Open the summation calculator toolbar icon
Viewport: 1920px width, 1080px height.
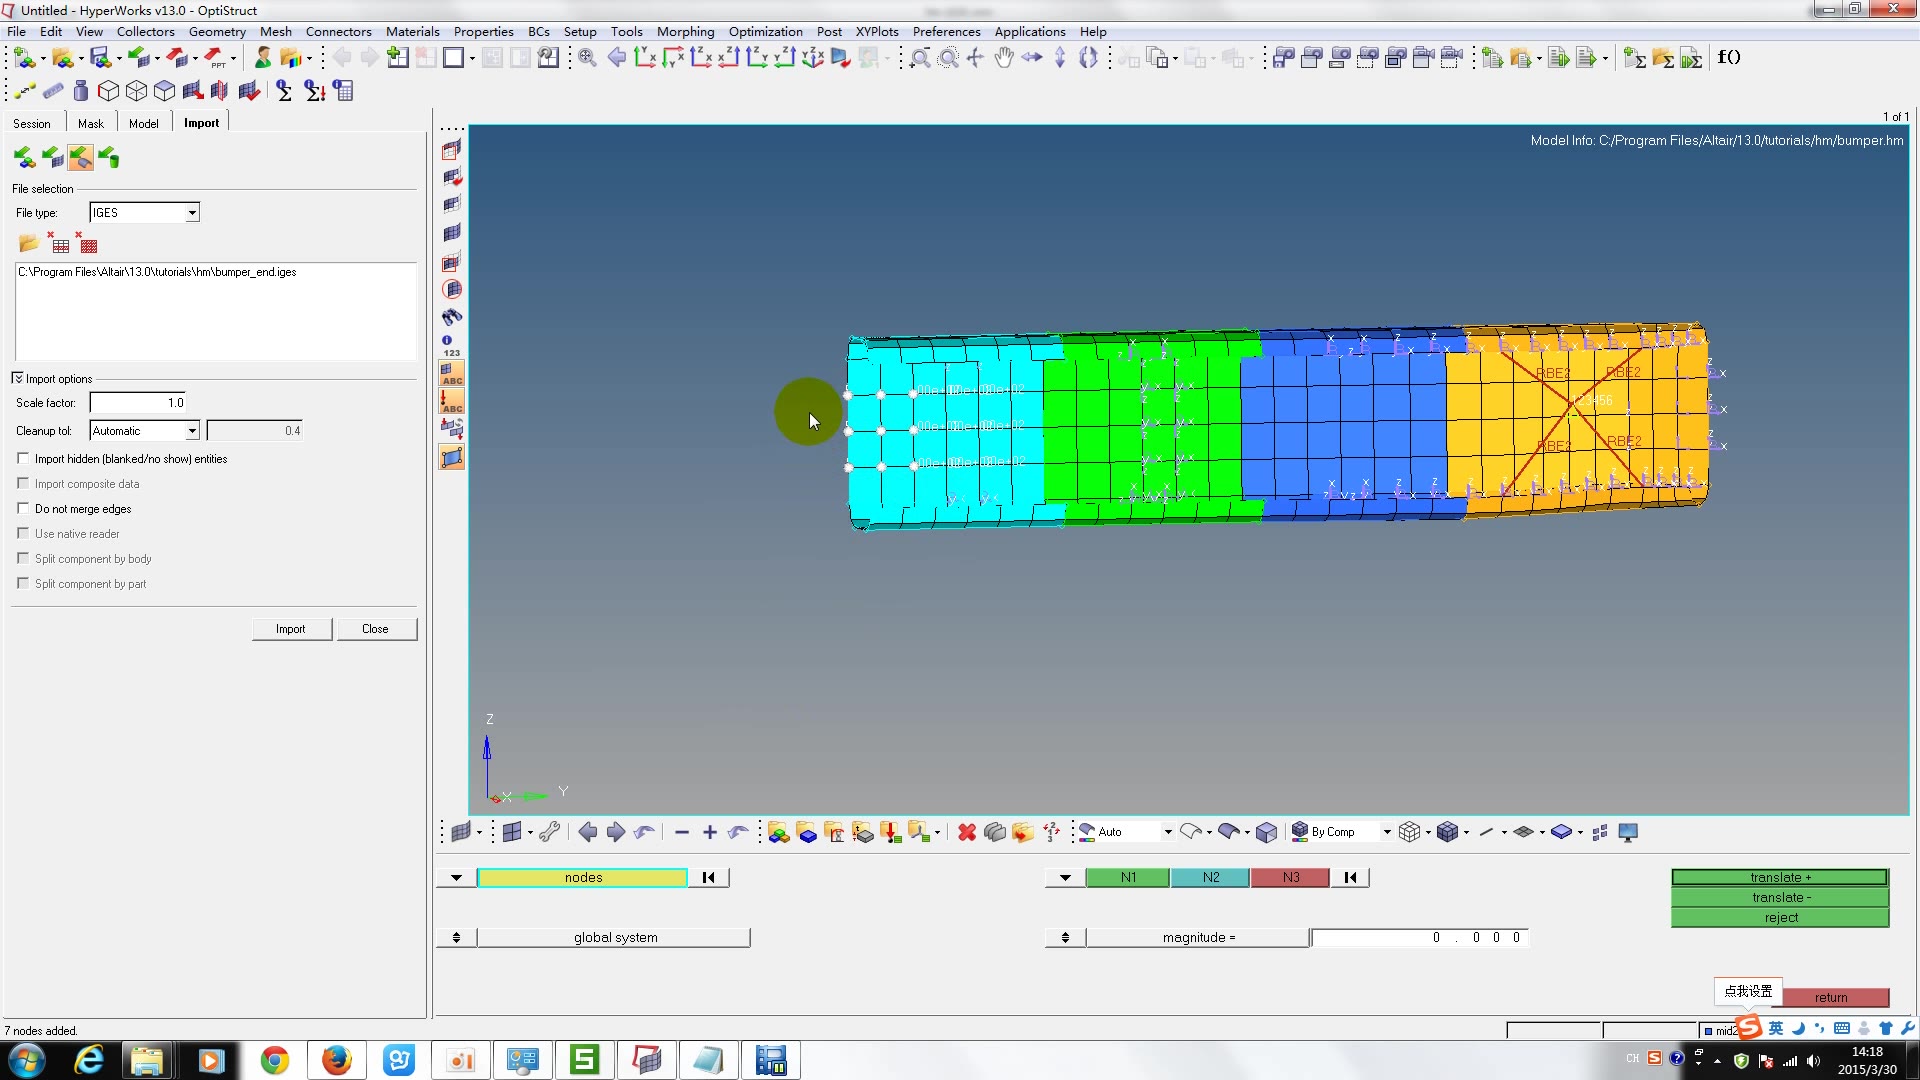(x=284, y=91)
